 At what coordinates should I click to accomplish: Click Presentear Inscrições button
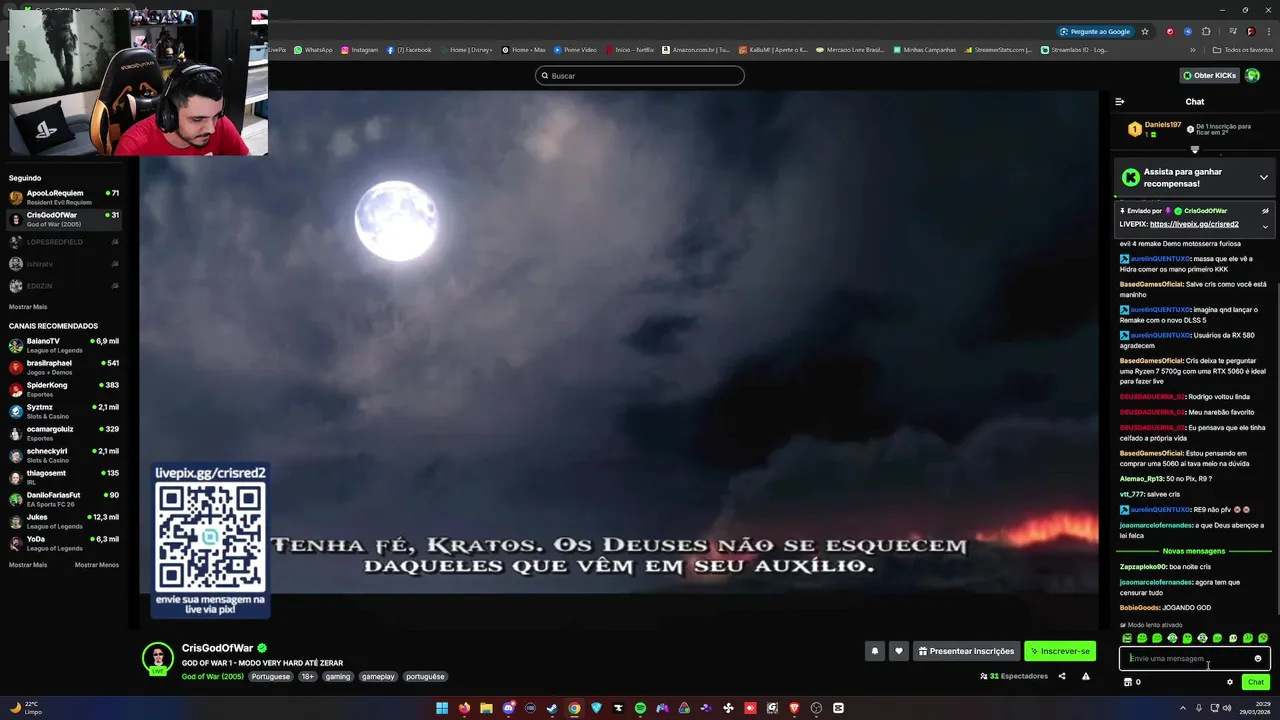[x=966, y=651]
